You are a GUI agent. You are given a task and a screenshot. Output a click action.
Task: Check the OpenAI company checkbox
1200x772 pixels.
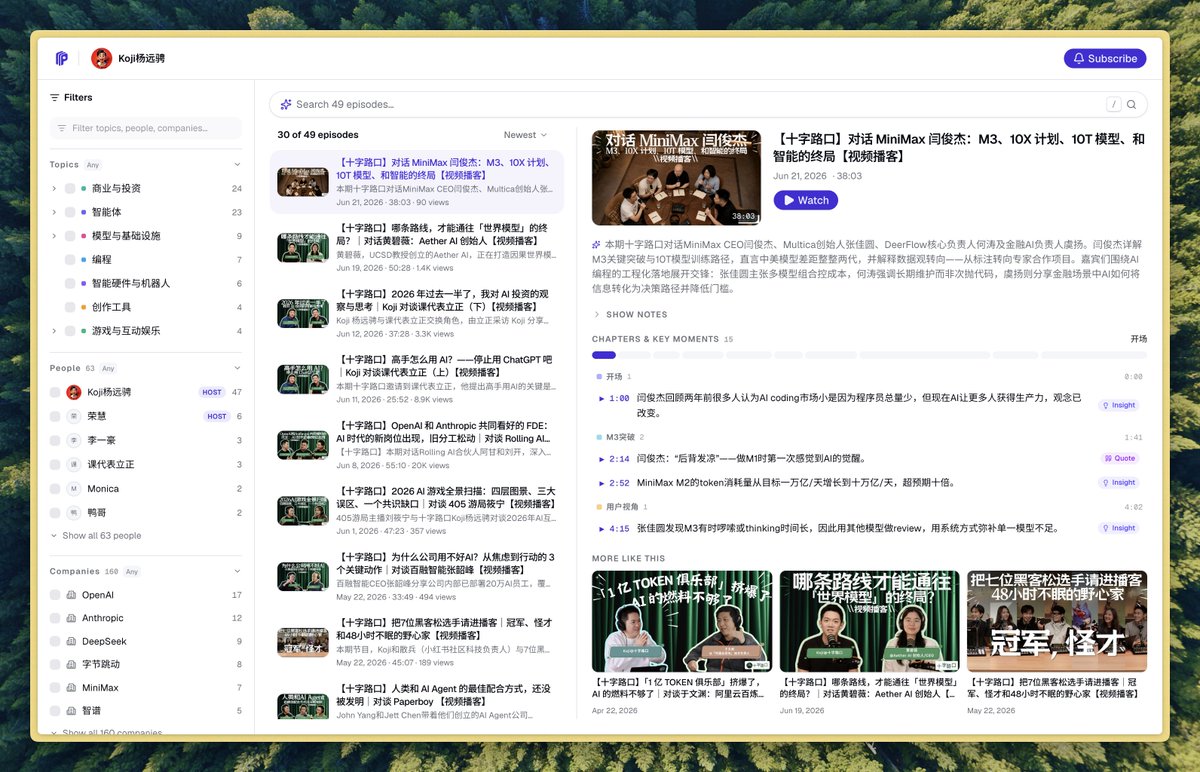(x=55, y=595)
